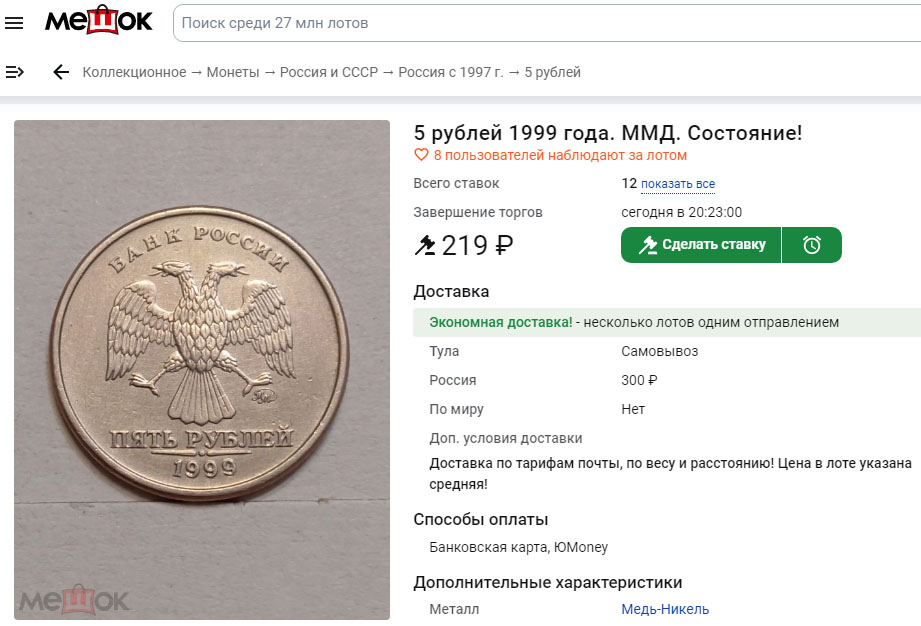Set auction reminder with alarm clock icon

coord(812,245)
